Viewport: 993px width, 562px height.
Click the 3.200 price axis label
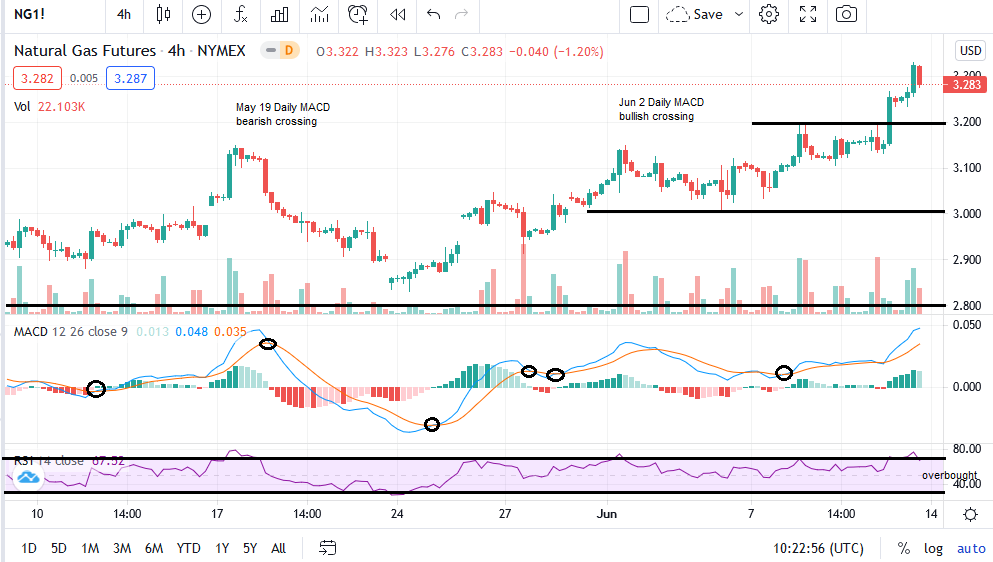pyautogui.click(x=967, y=122)
